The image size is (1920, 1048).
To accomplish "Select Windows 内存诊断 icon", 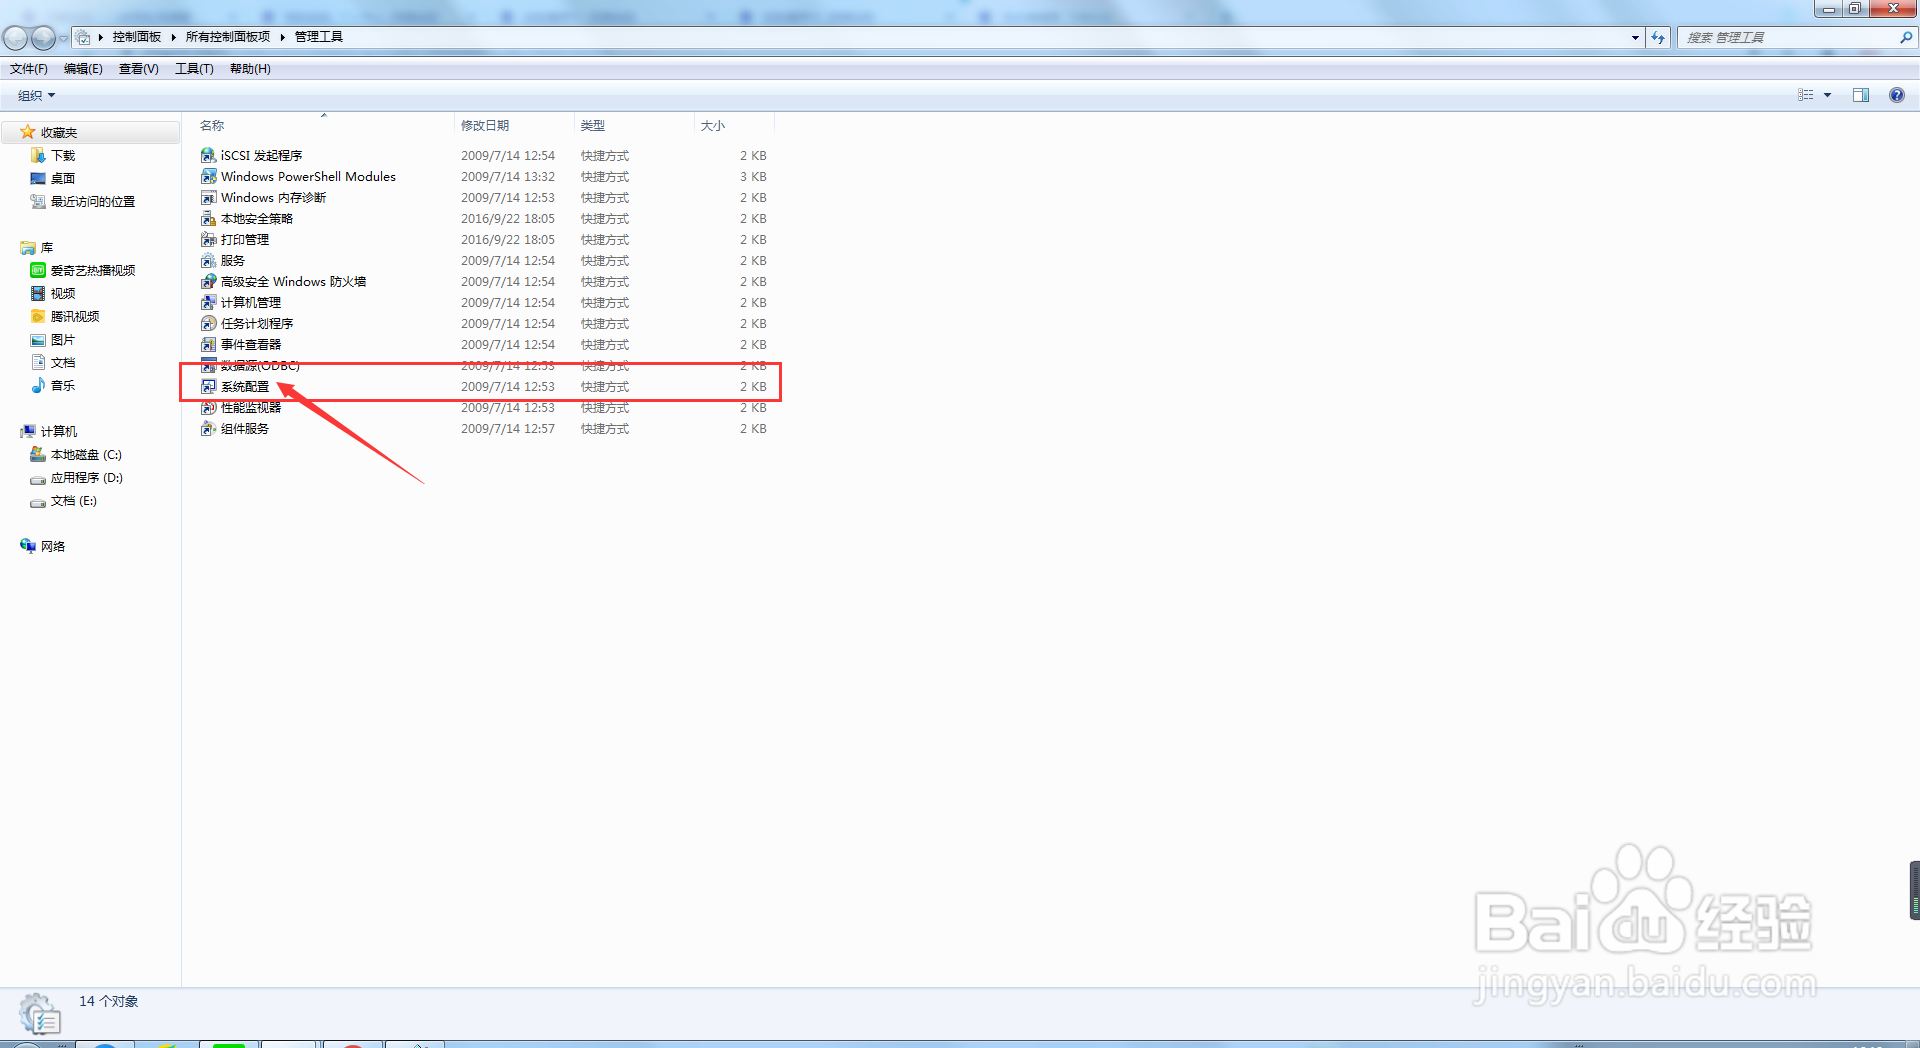I will pos(208,197).
